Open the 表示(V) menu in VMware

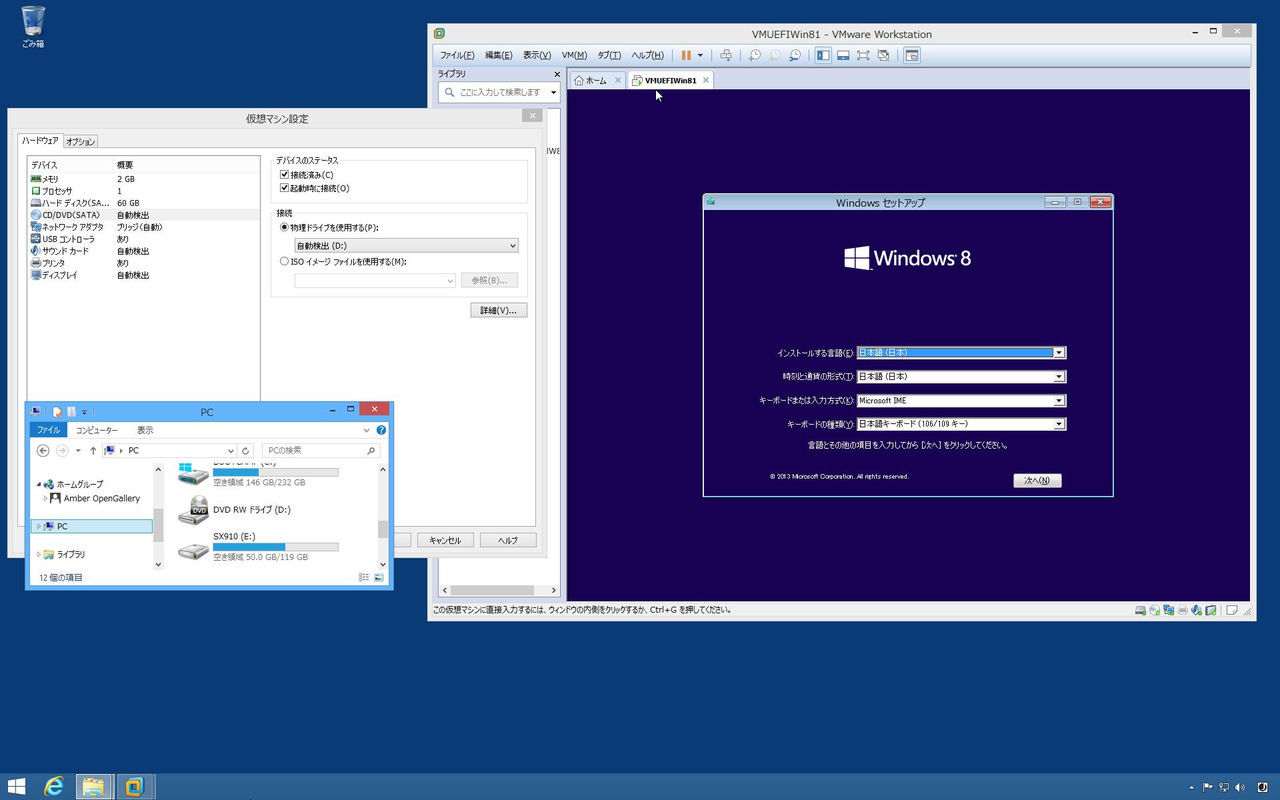point(536,55)
